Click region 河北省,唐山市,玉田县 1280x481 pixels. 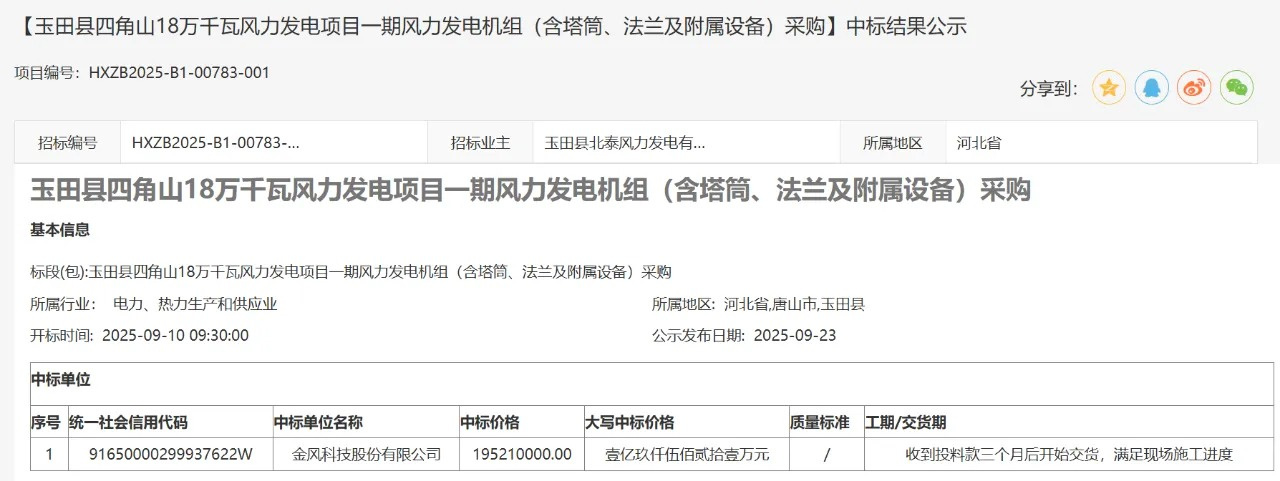[795, 304]
